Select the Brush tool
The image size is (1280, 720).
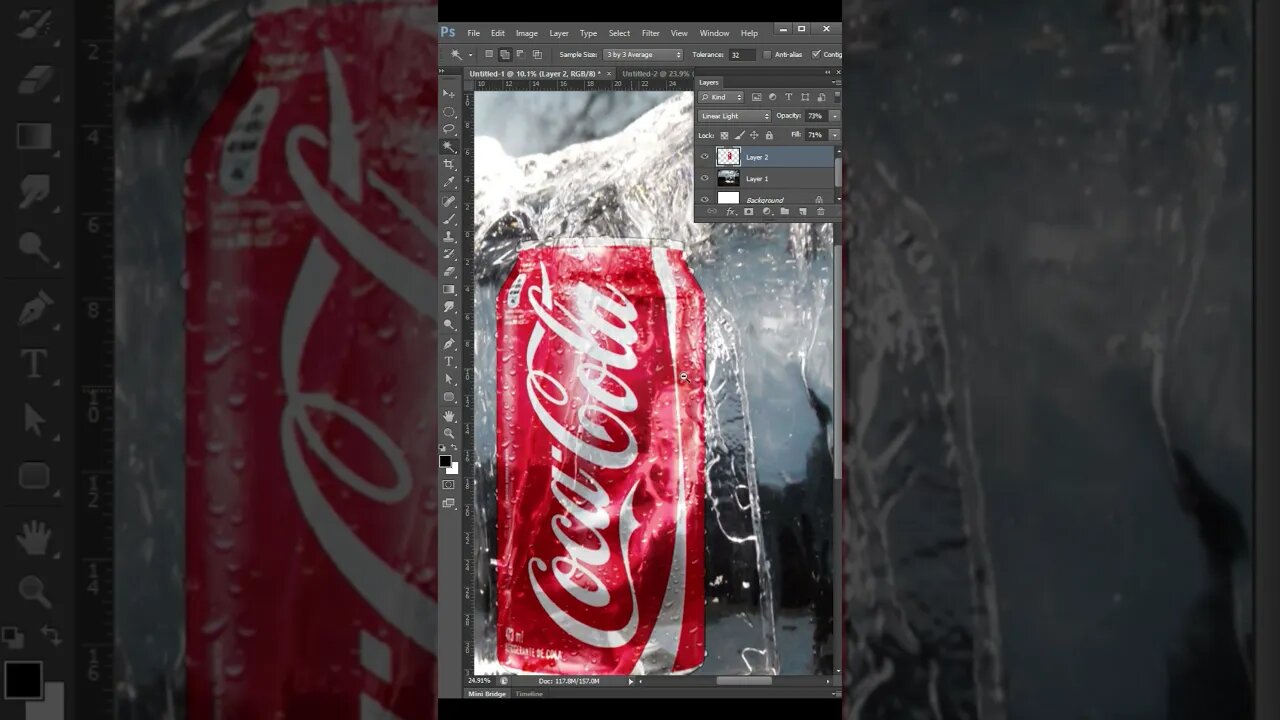(449, 218)
